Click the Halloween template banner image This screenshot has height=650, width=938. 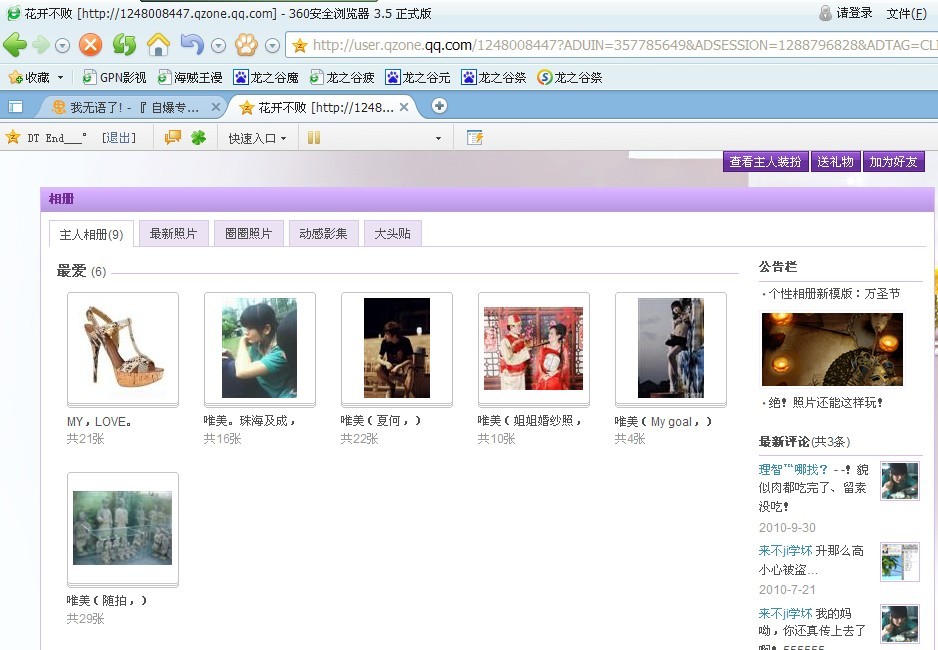[x=832, y=349]
